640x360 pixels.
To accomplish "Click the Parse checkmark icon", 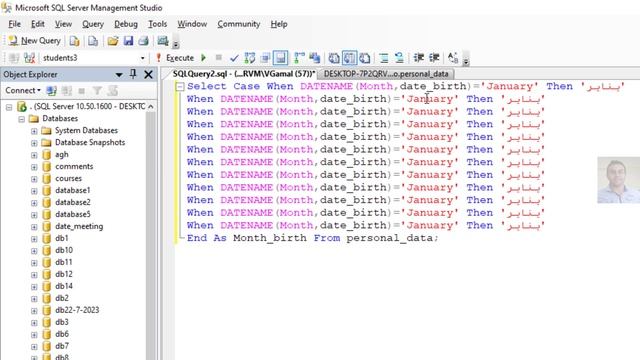I will (234, 58).
